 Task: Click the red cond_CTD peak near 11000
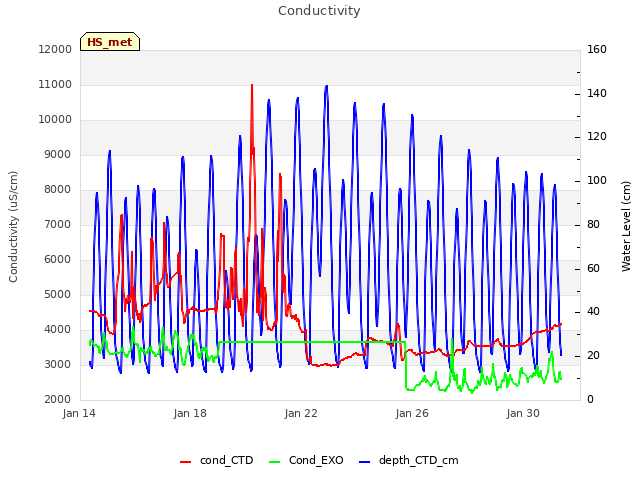252,87
